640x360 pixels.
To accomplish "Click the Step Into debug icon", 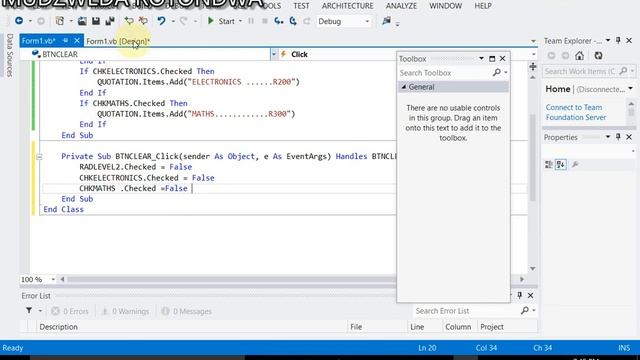I will (279, 21).
